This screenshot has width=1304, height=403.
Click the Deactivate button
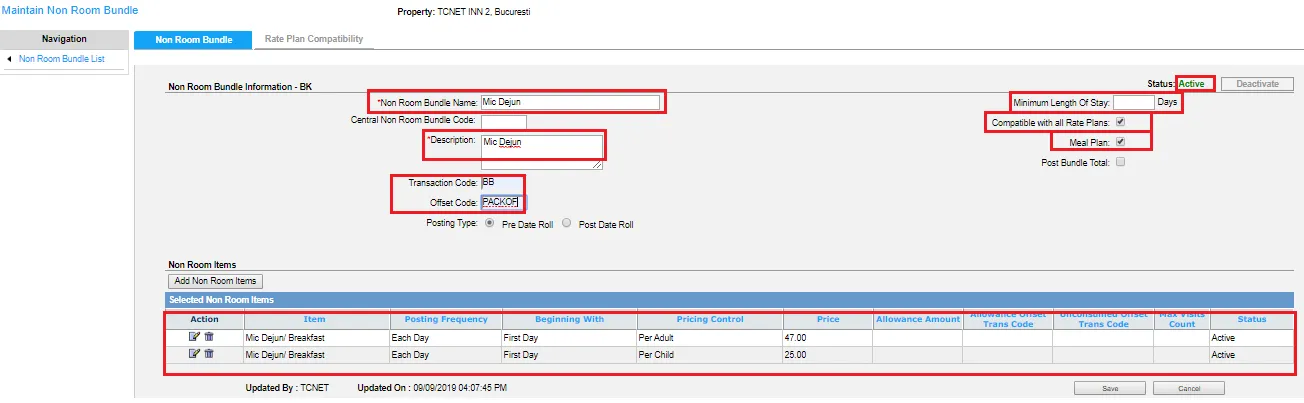pyautogui.click(x=1257, y=84)
